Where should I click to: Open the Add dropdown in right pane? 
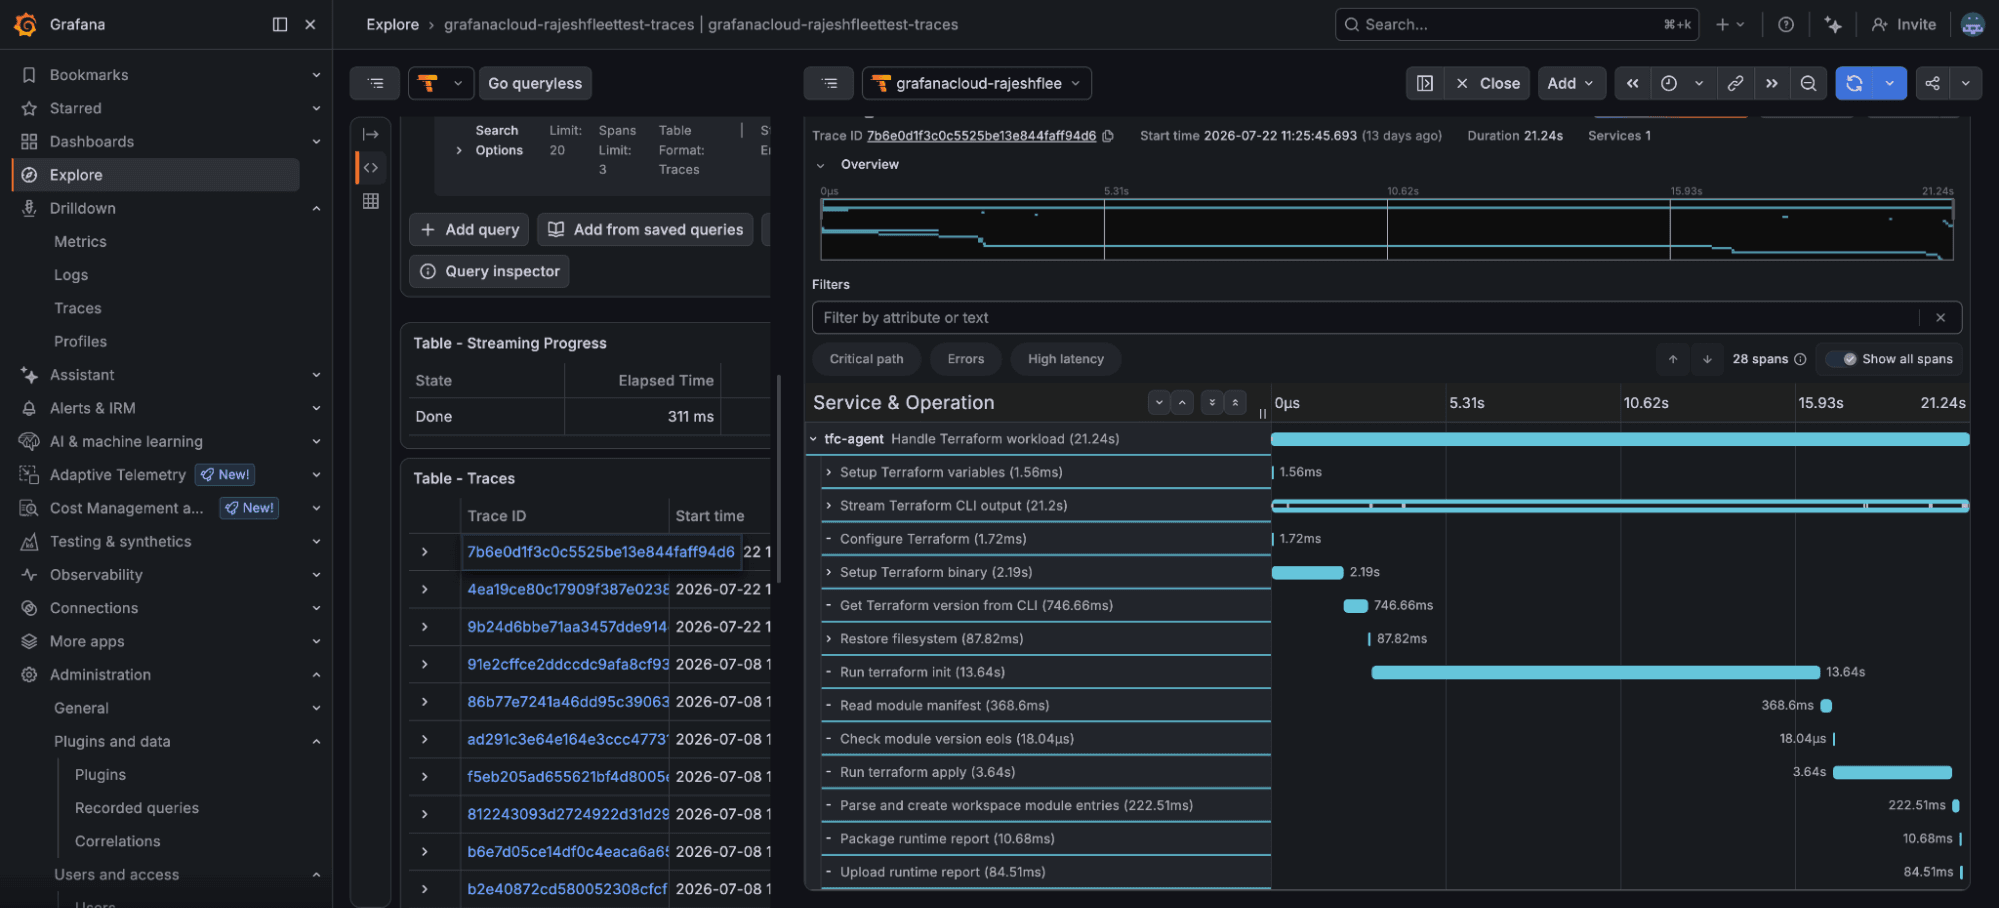pyautogui.click(x=1571, y=84)
